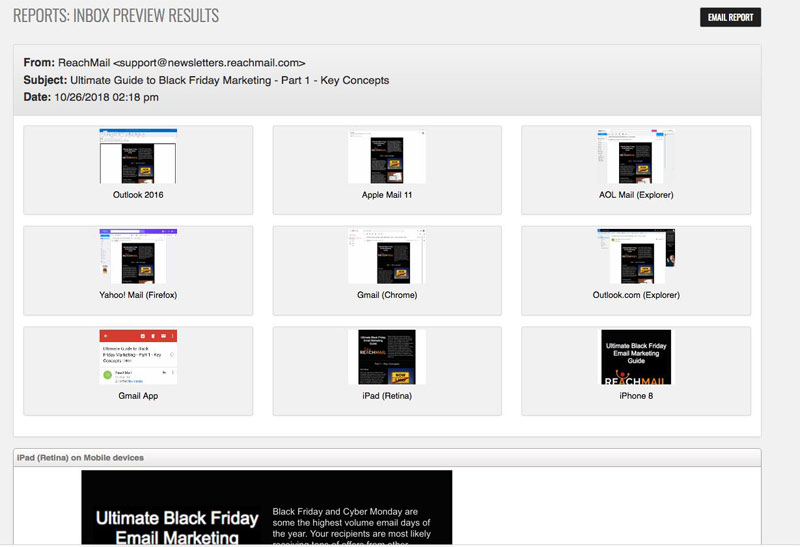Click the email Subject line text
The width and height of the screenshot is (800, 547).
tap(229, 80)
